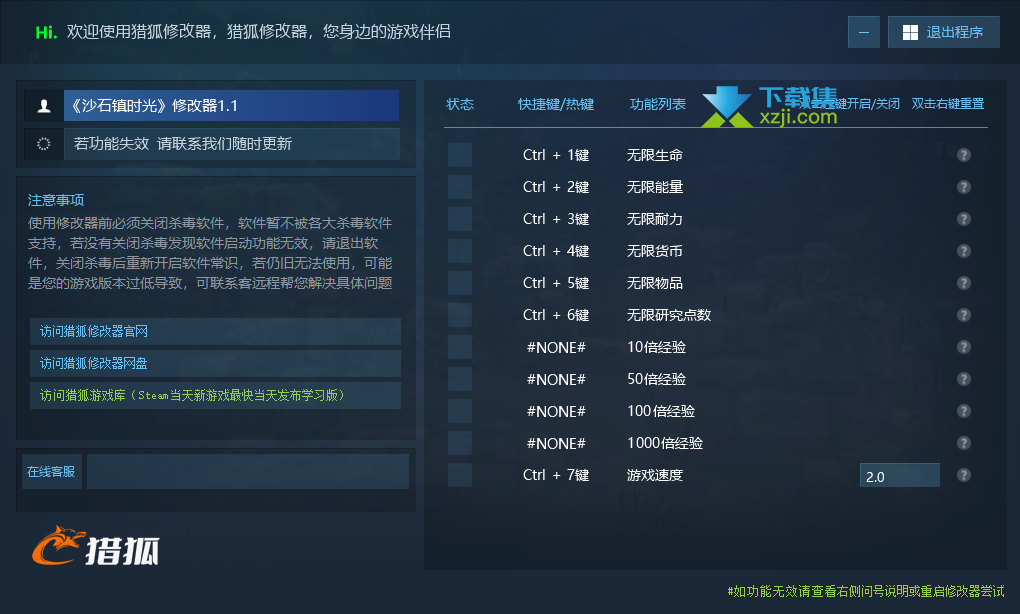Click the 10倍经验 function label

(x=656, y=347)
